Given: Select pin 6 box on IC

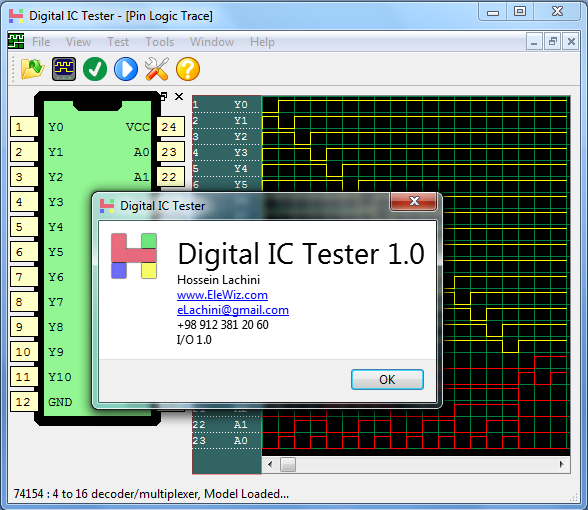Looking at the screenshot, I should pos(24,252).
